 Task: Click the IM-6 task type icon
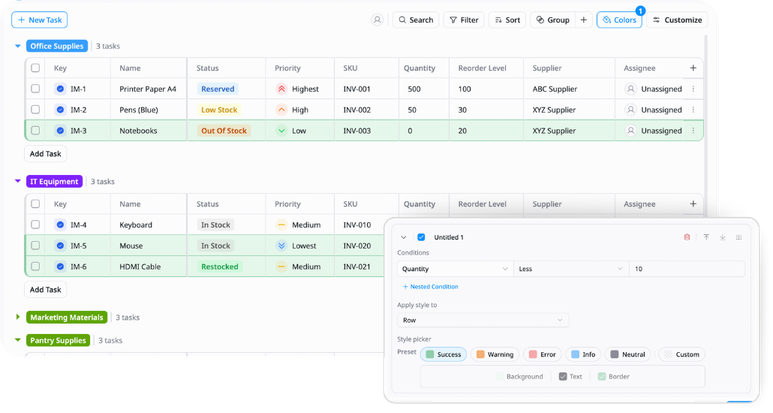tap(60, 266)
